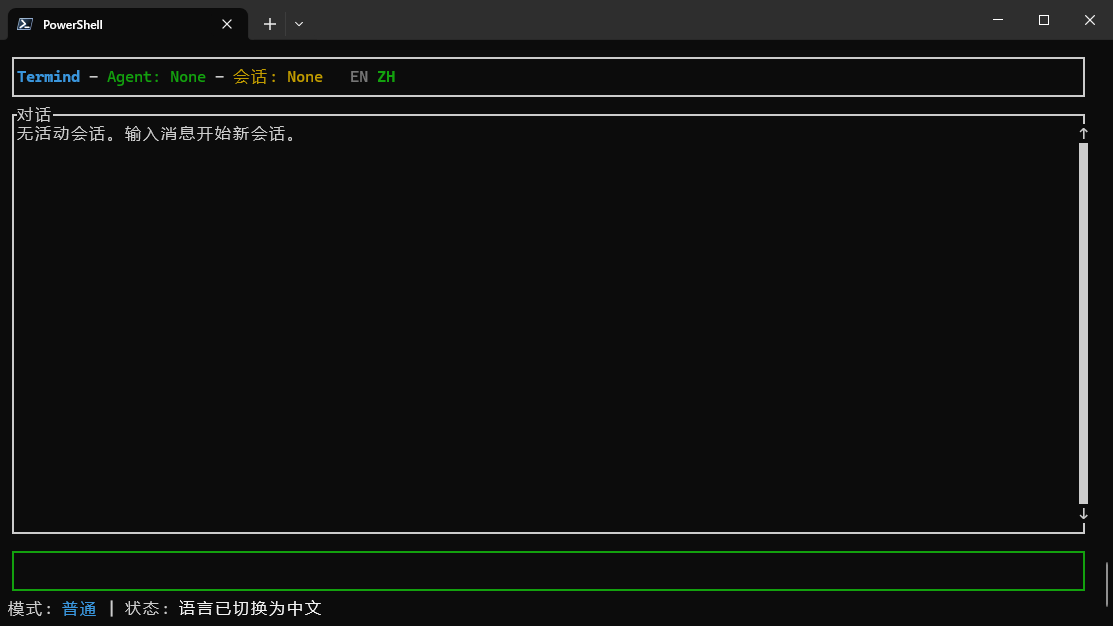
Task: Expand the new tab profile dropdown chevron
Action: (299, 24)
